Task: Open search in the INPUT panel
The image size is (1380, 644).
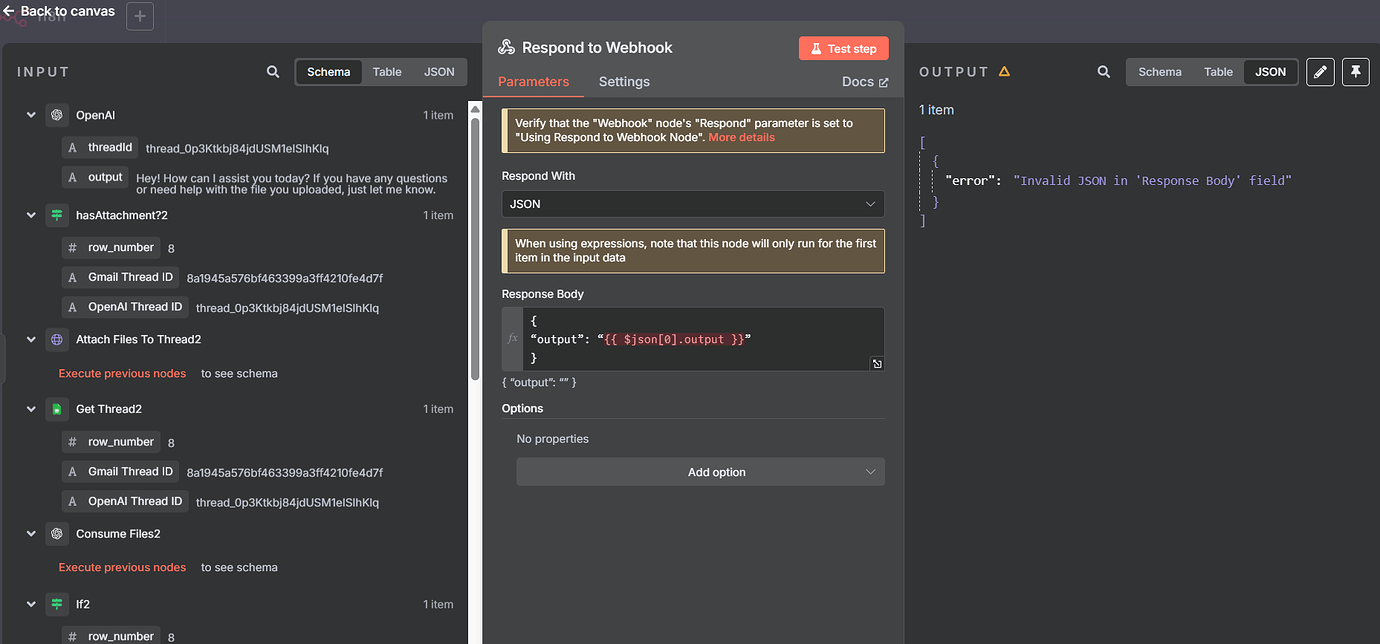Action: coord(272,71)
